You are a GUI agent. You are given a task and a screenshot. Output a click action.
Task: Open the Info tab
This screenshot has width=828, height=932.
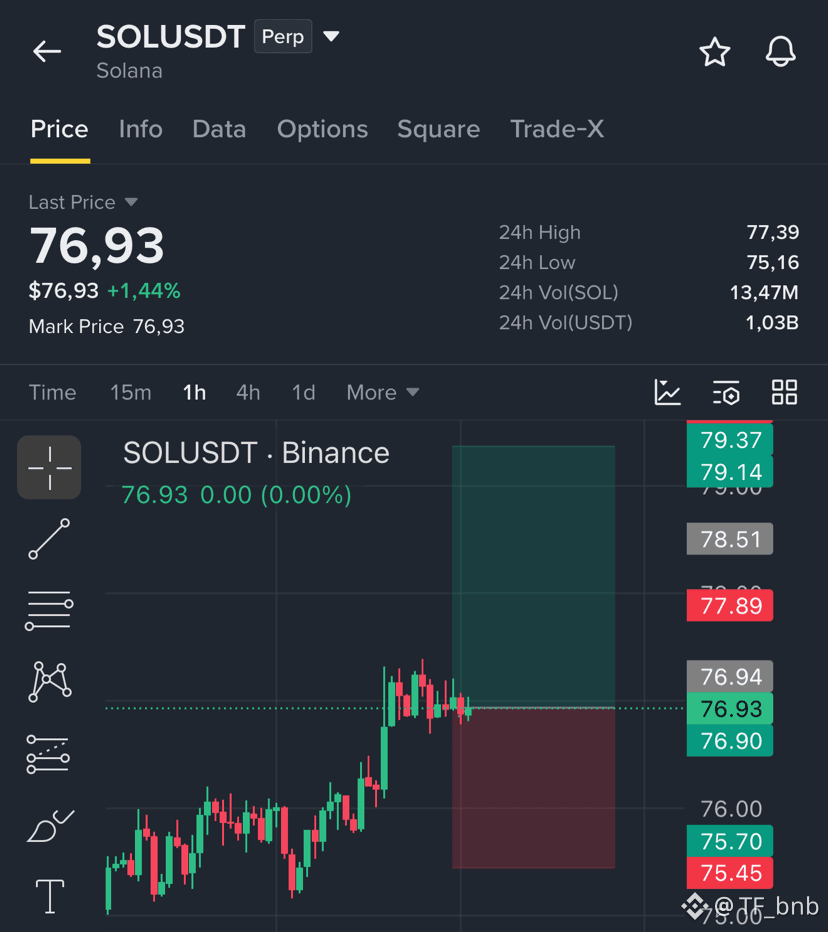(x=140, y=129)
